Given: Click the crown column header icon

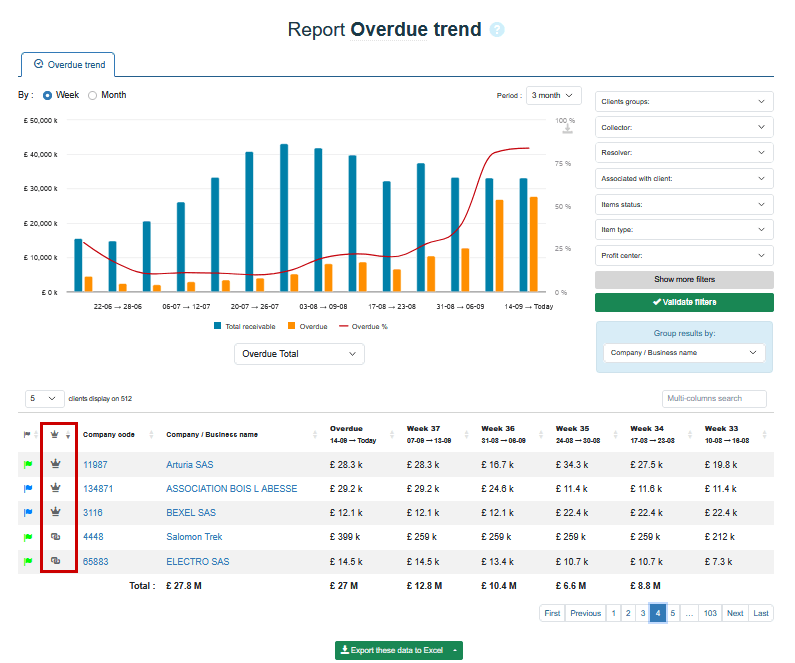Looking at the screenshot, I should (55, 434).
